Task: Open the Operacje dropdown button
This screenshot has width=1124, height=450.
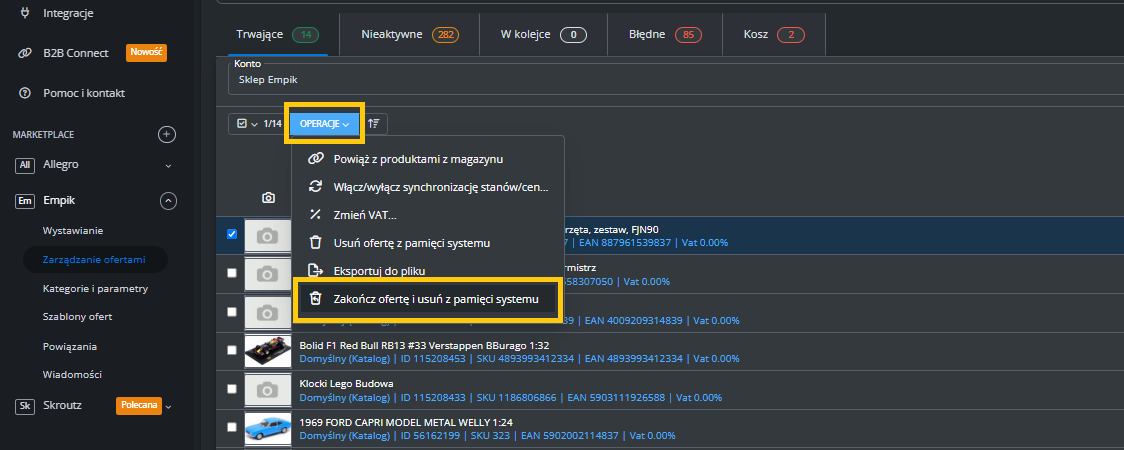Action: point(325,124)
